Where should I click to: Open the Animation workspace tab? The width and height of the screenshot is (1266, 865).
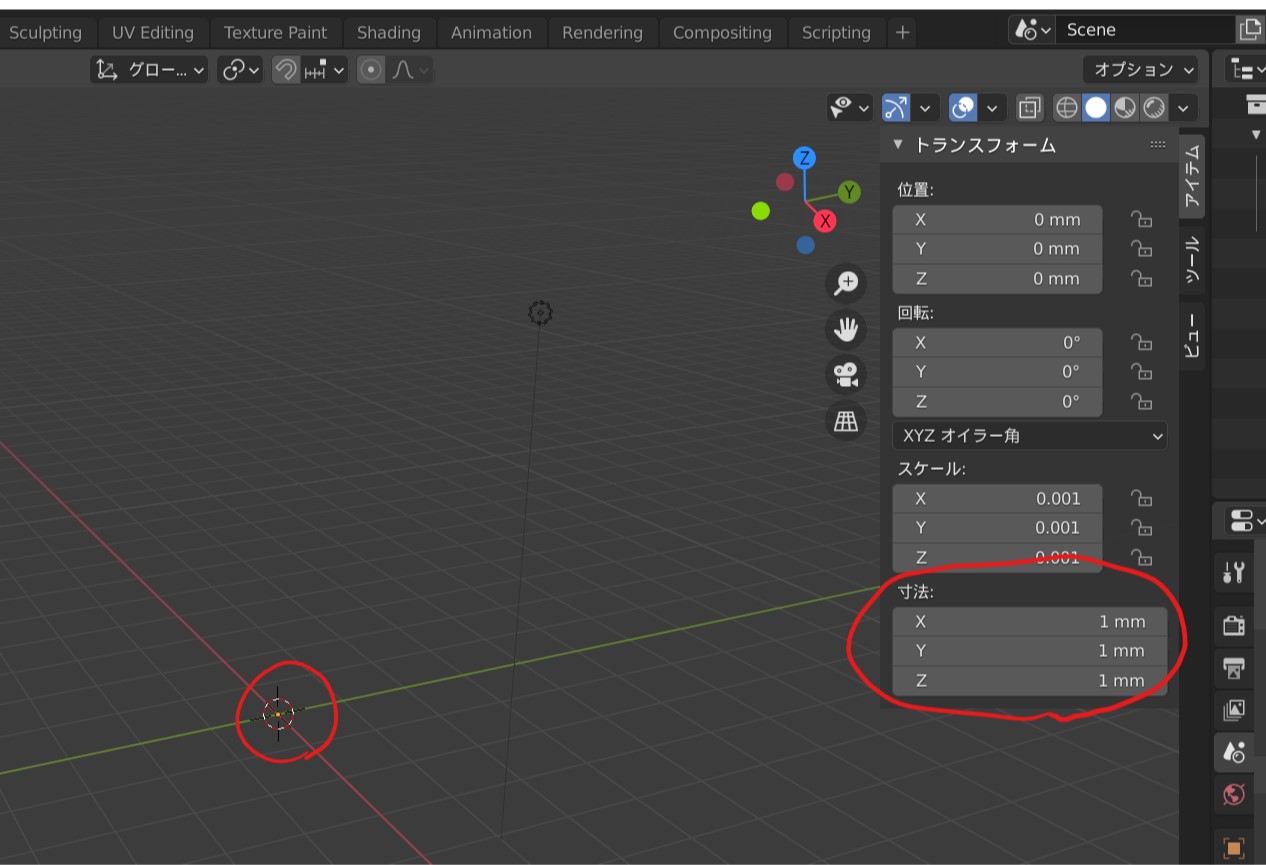(x=491, y=32)
